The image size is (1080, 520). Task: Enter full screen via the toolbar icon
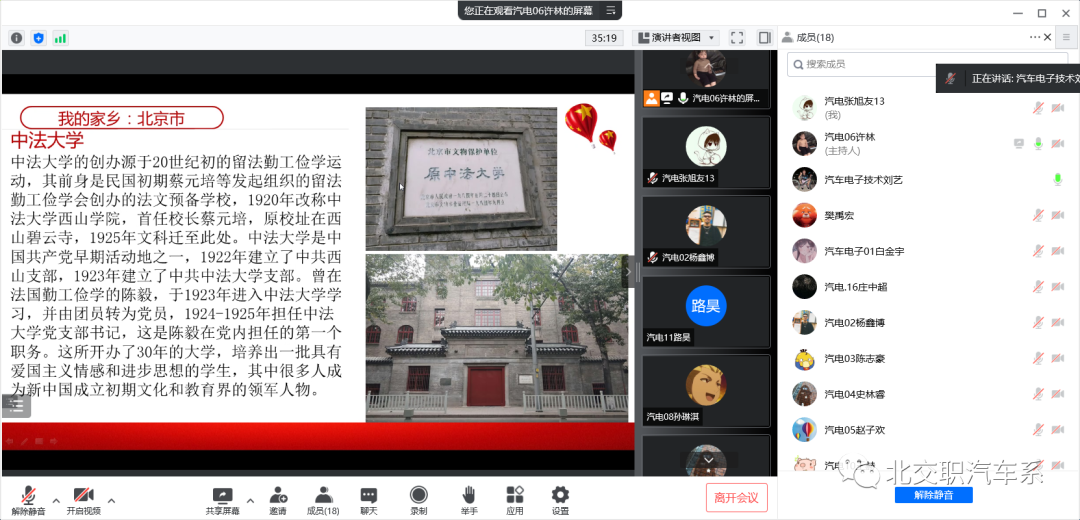click(x=737, y=38)
